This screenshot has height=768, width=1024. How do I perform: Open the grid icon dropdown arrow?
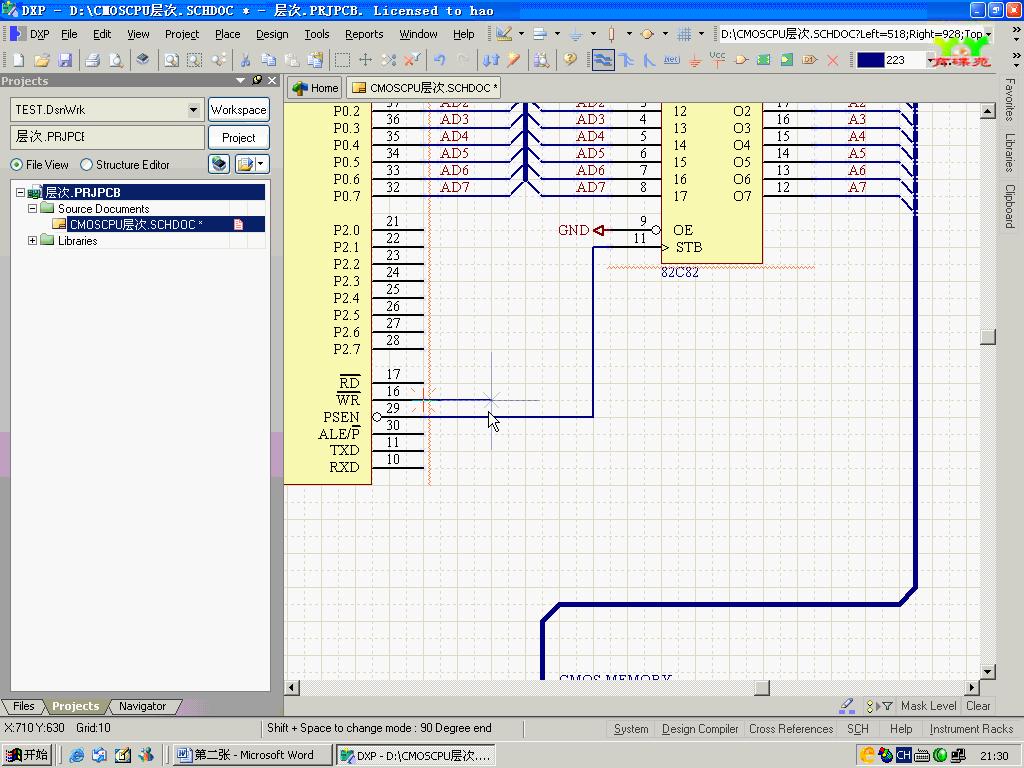(x=701, y=34)
